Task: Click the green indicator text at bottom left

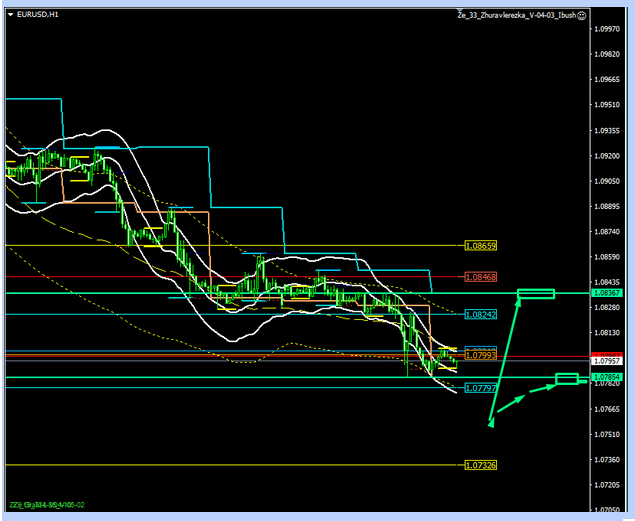Action: (48, 503)
